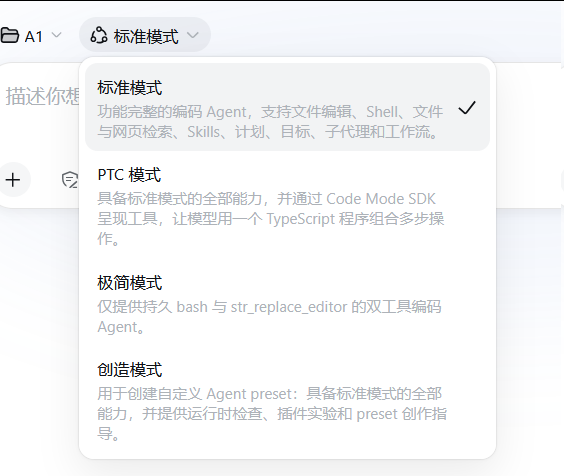Screen dimensions: 564x476
Task: Click the shield icon below the input
Action: (x=70, y=180)
